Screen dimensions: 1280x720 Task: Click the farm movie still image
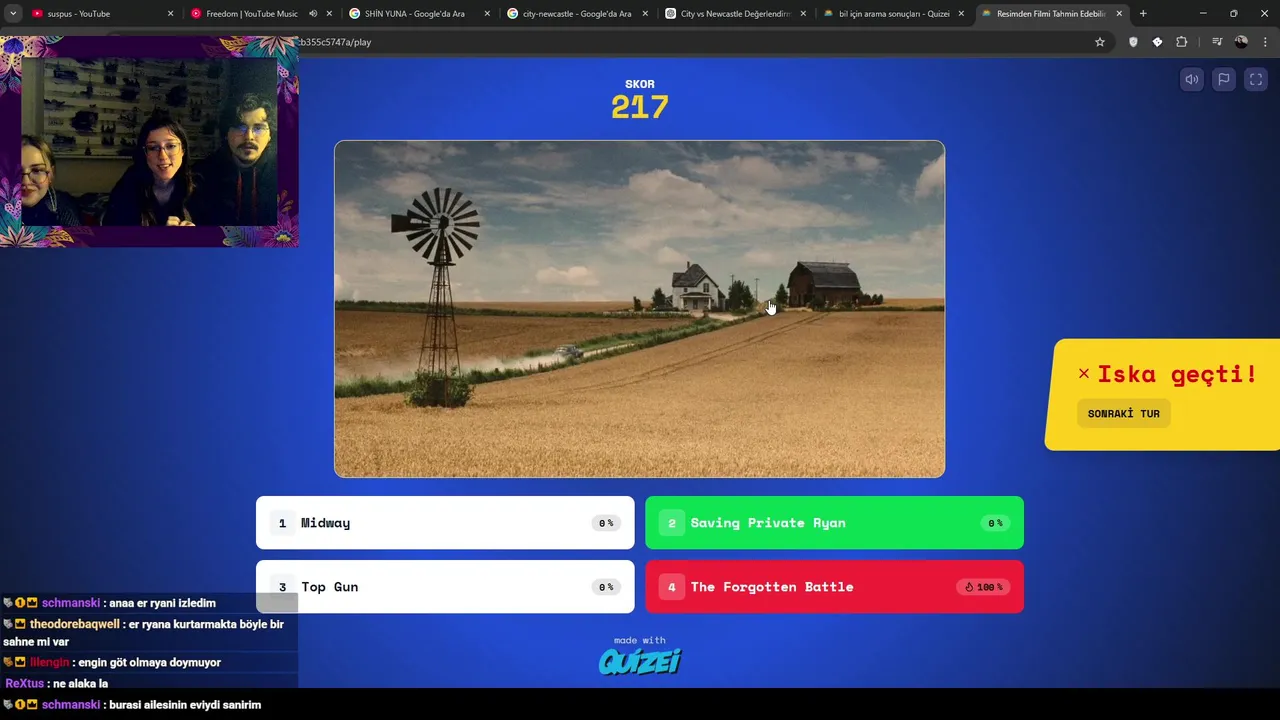tap(639, 309)
